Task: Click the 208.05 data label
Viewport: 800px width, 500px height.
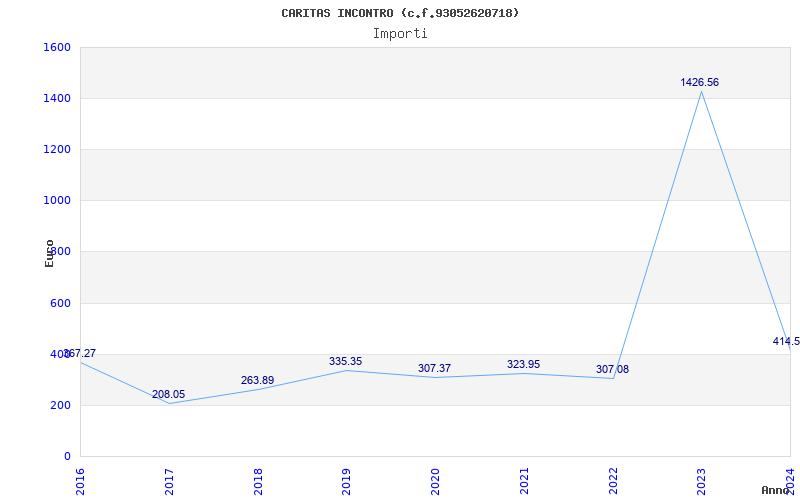Action: [168, 394]
